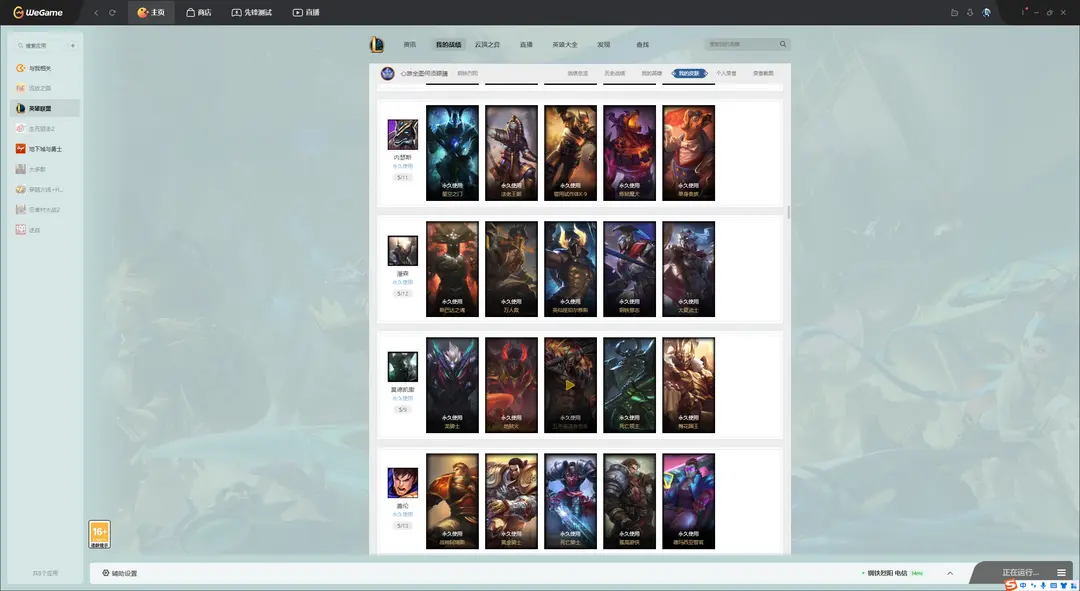Open the 地狱火 skin card
This screenshot has width=1080, height=591.
pyautogui.click(x=511, y=385)
